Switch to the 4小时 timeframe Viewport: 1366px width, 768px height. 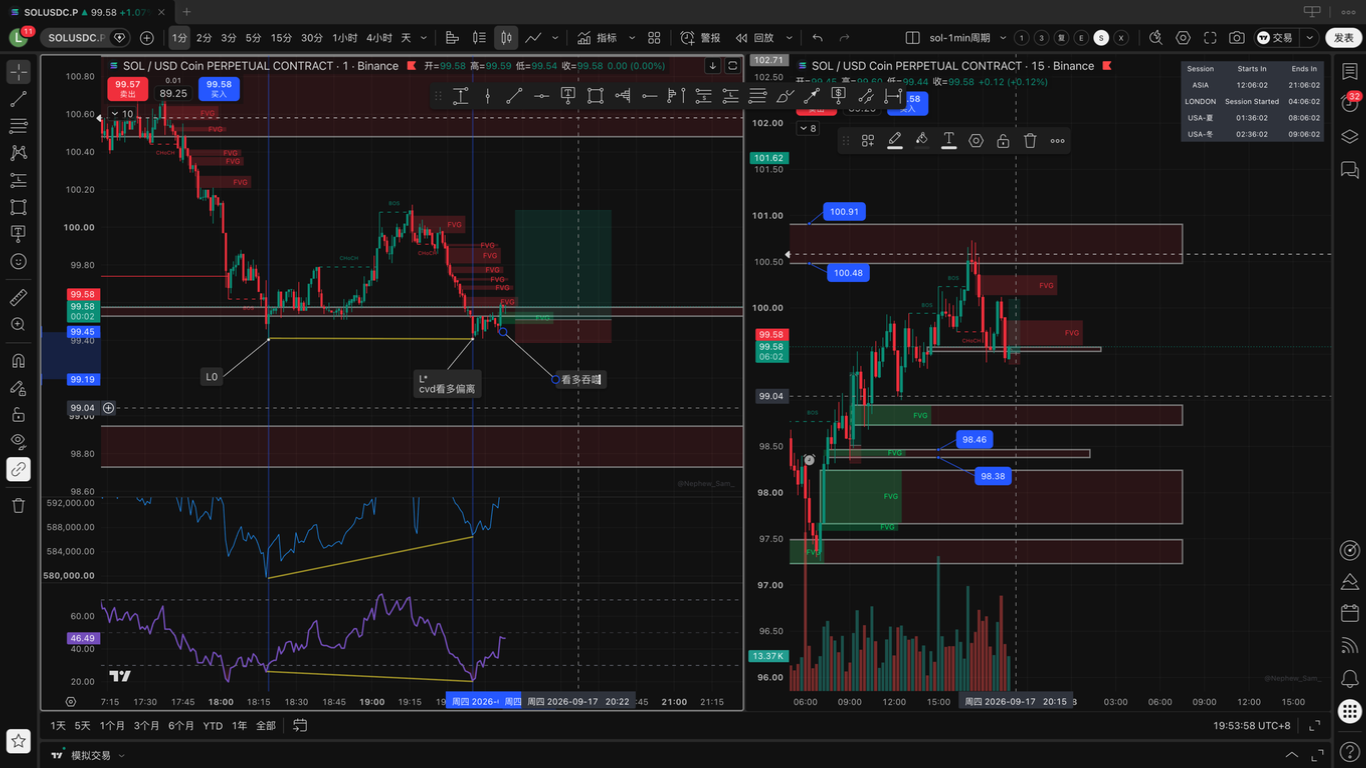pos(379,38)
